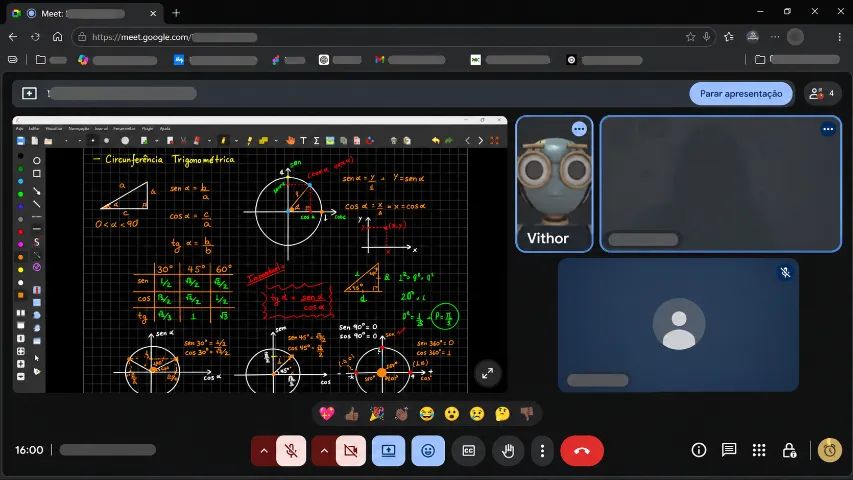
Task: Go to next page in whiteboard
Action: [481, 140]
